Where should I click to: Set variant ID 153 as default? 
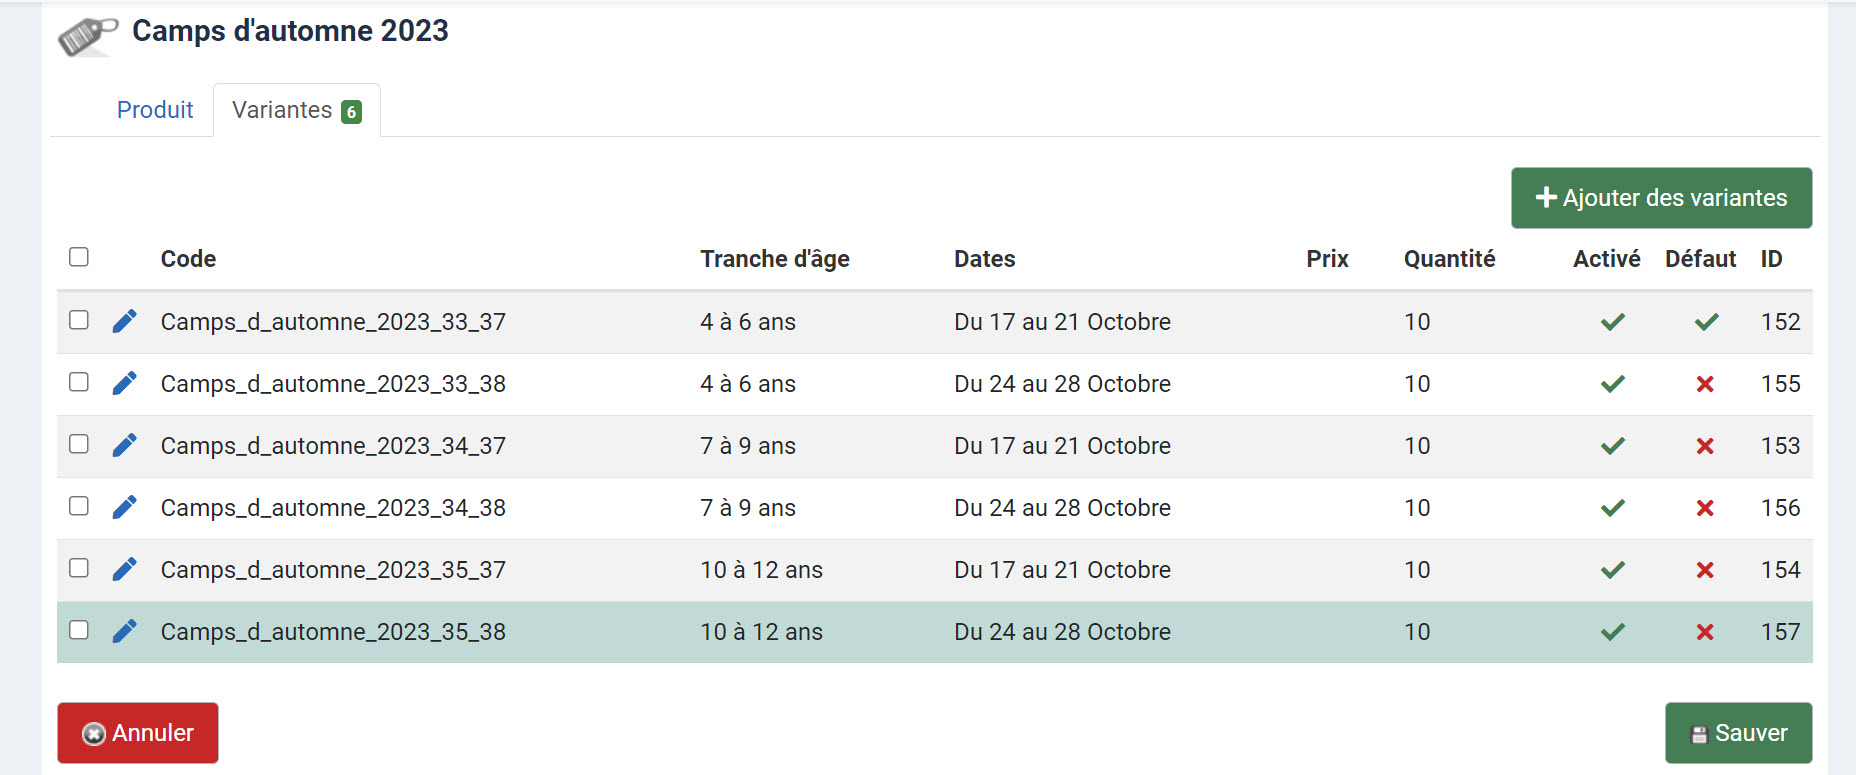coord(1705,446)
